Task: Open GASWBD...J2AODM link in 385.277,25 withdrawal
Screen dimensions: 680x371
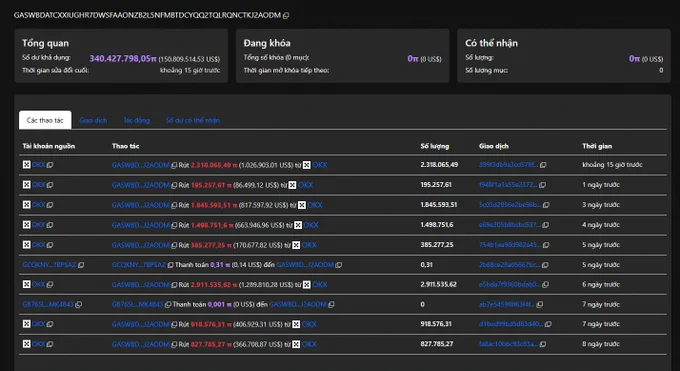Action: [x=141, y=245]
